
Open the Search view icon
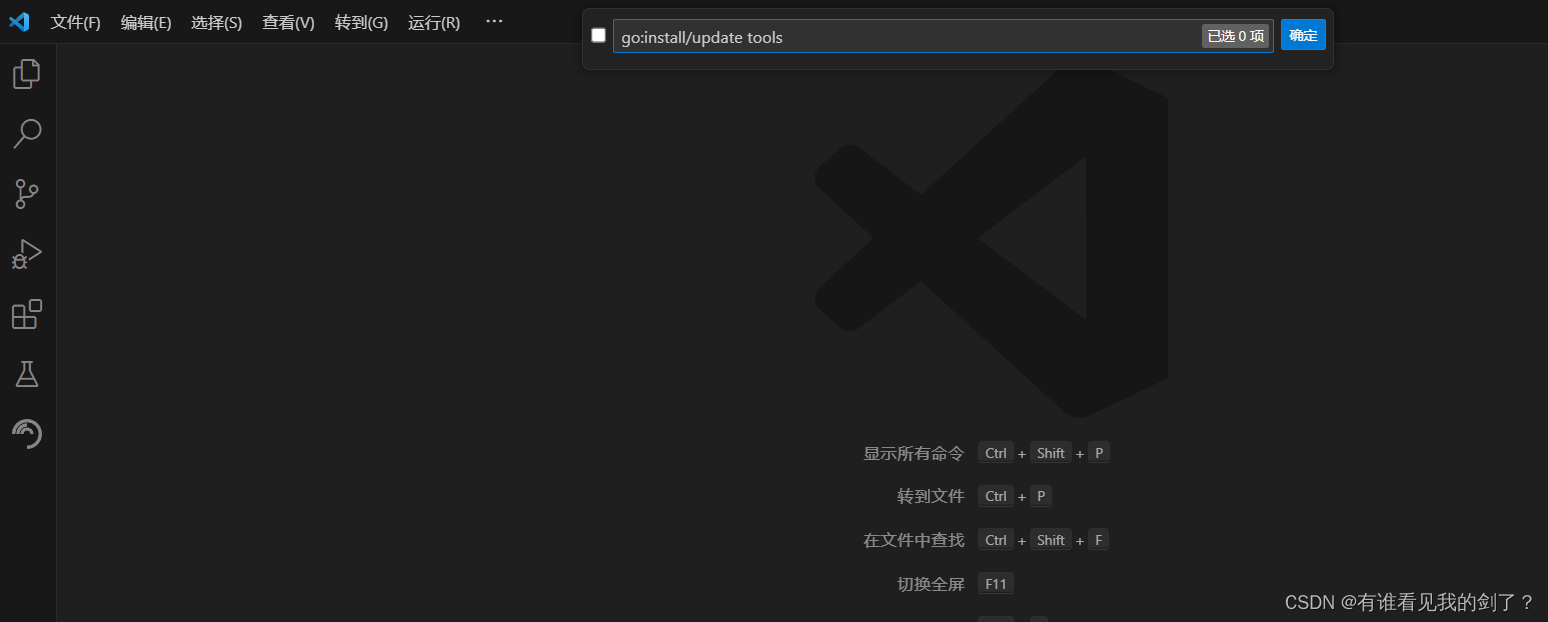[27, 134]
